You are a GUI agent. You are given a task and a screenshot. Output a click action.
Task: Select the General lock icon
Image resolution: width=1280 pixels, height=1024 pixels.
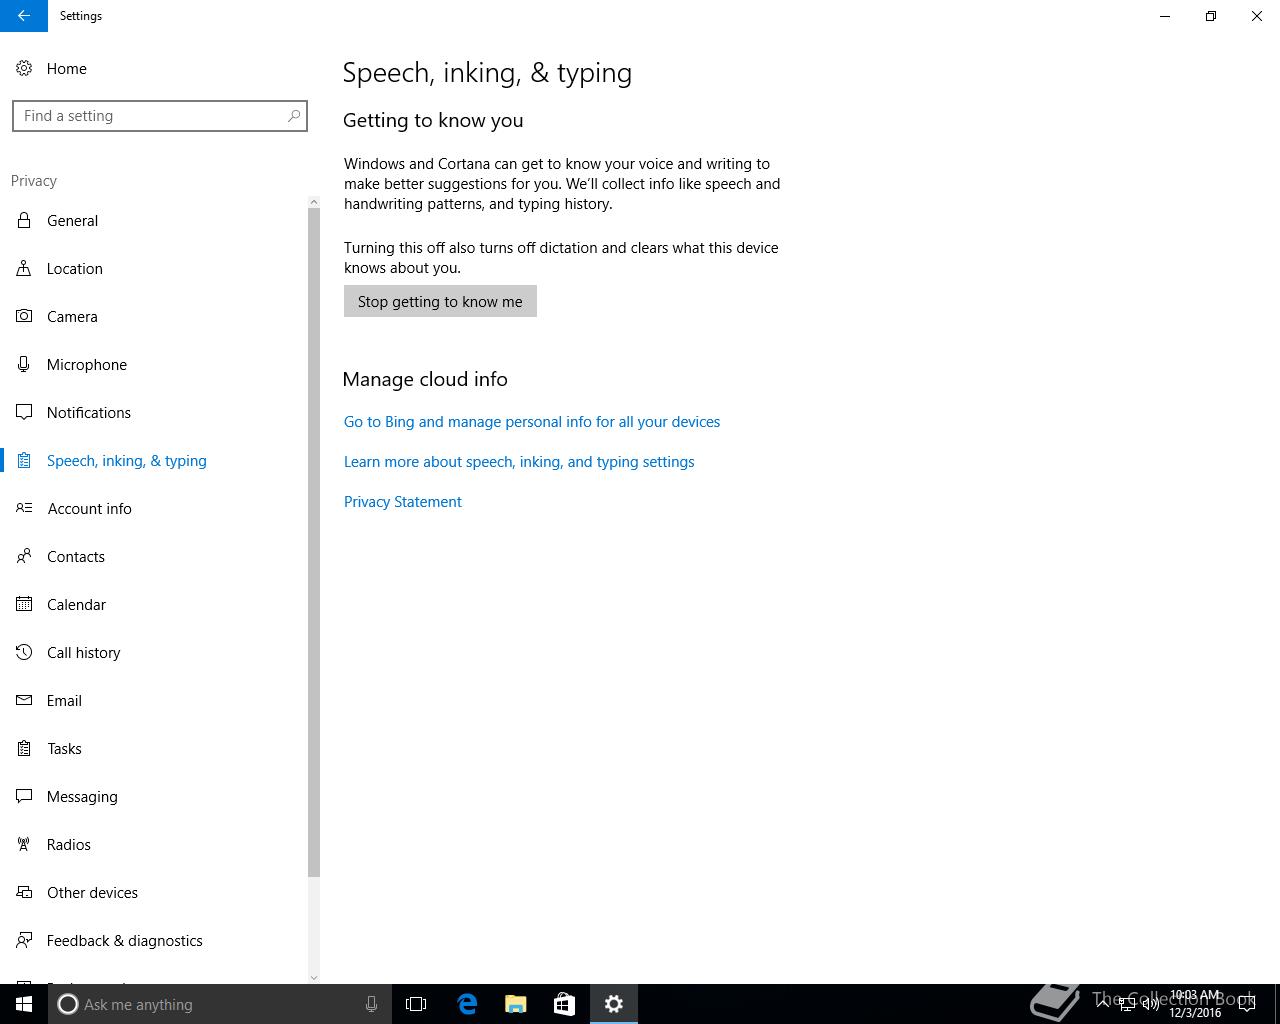click(x=24, y=220)
